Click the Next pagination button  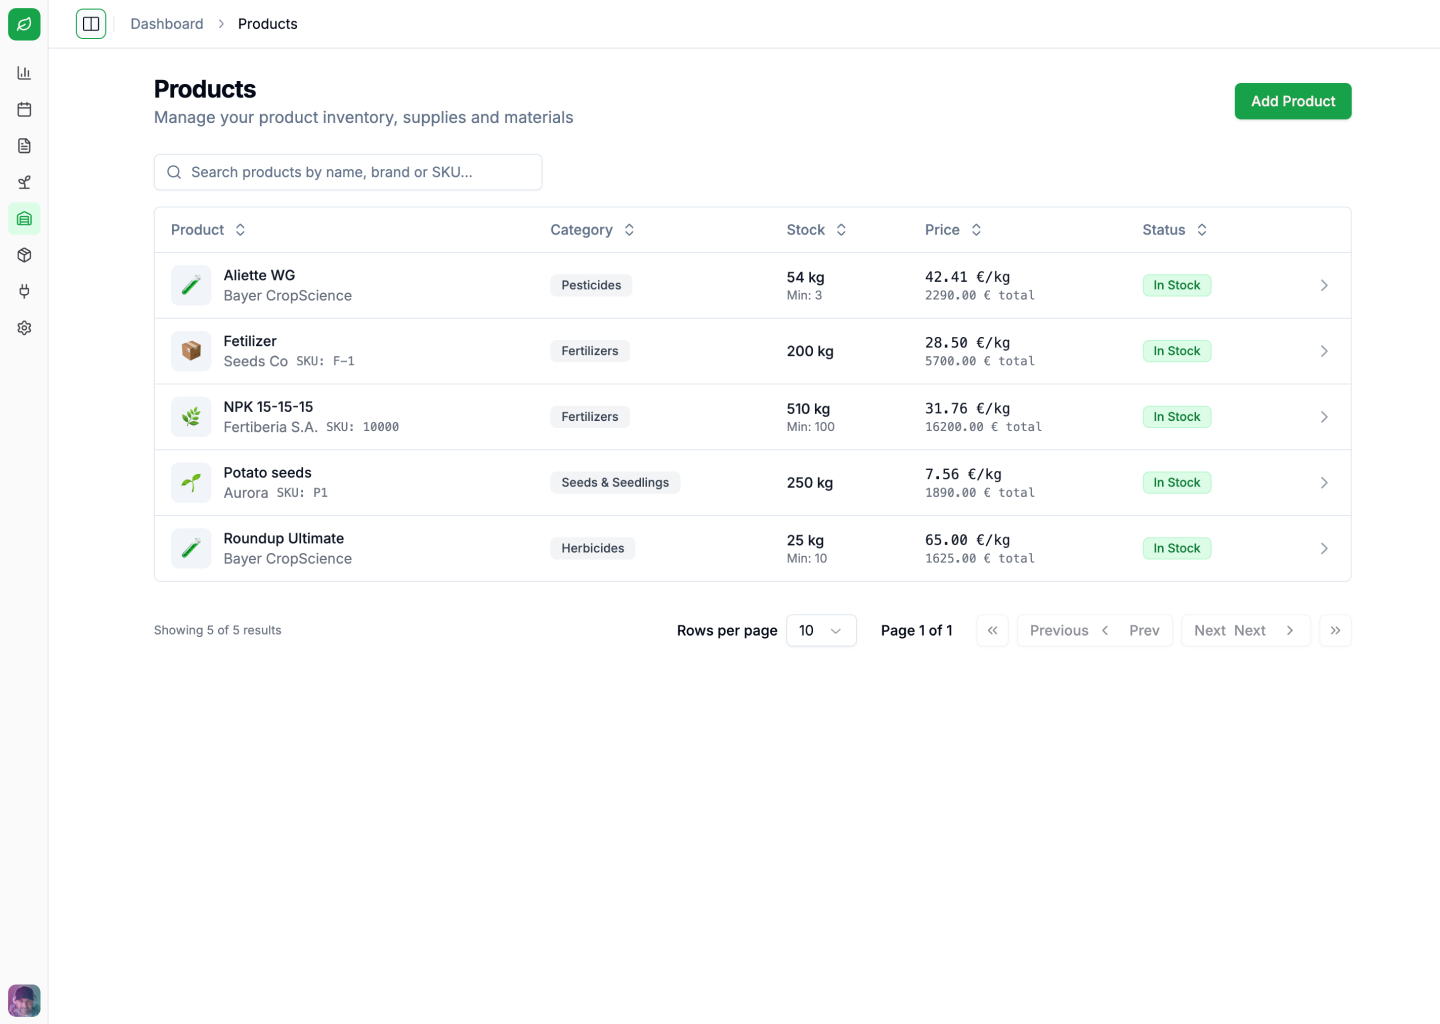(1246, 630)
